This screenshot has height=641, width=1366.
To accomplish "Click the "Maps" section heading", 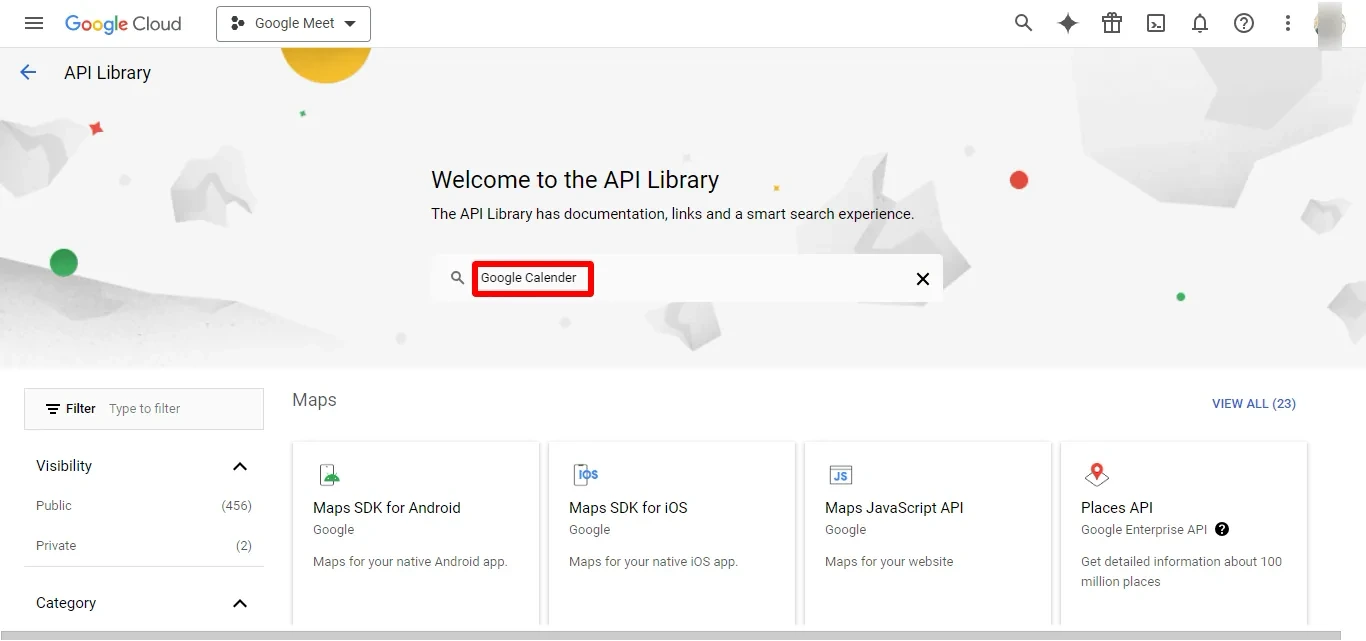I will pos(314,400).
